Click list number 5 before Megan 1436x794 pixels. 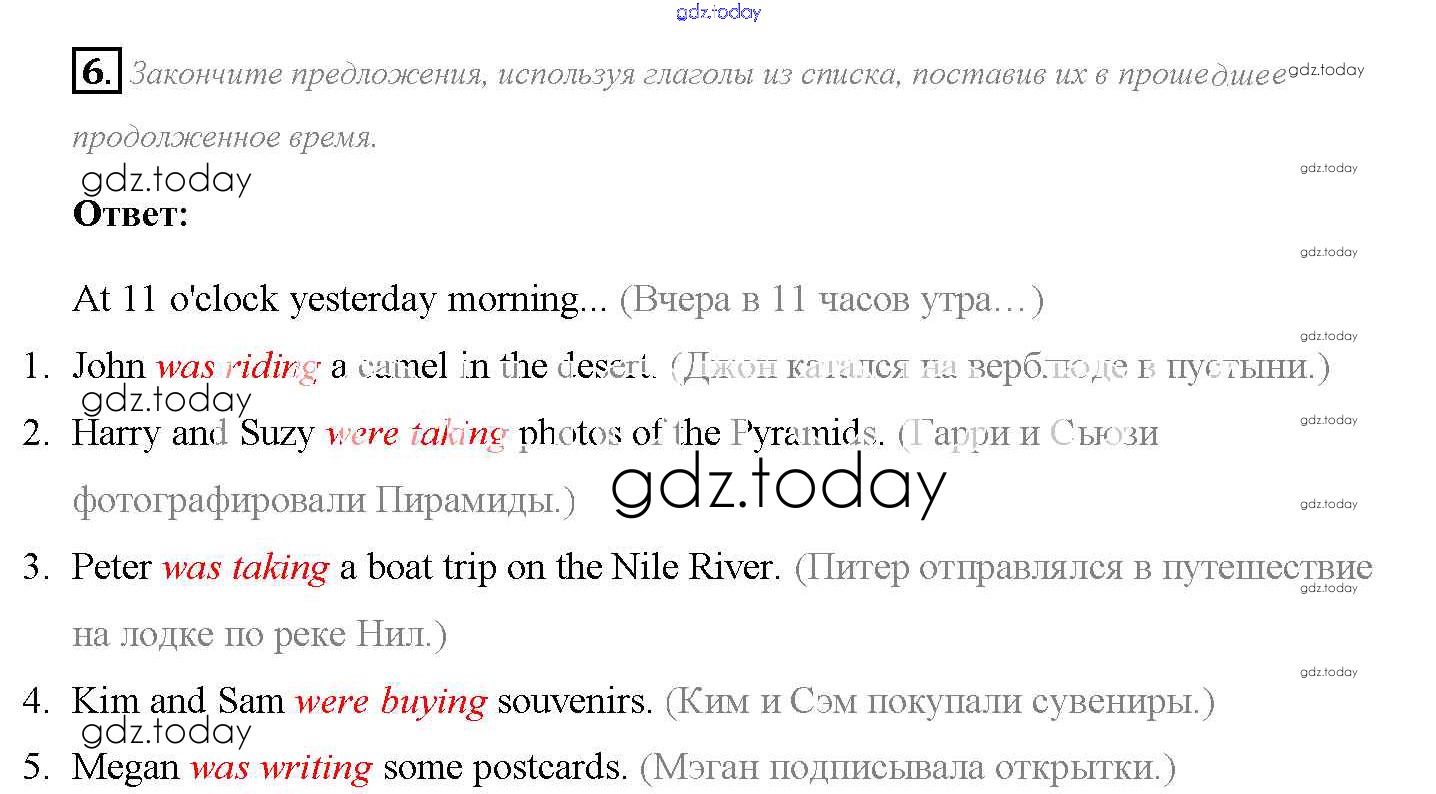(36, 768)
